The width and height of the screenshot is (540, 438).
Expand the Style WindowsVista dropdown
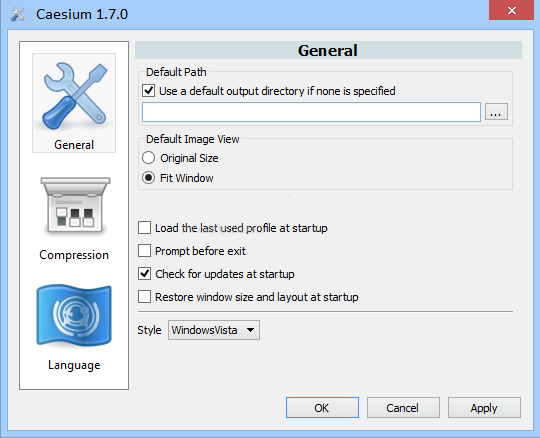(214, 330)
